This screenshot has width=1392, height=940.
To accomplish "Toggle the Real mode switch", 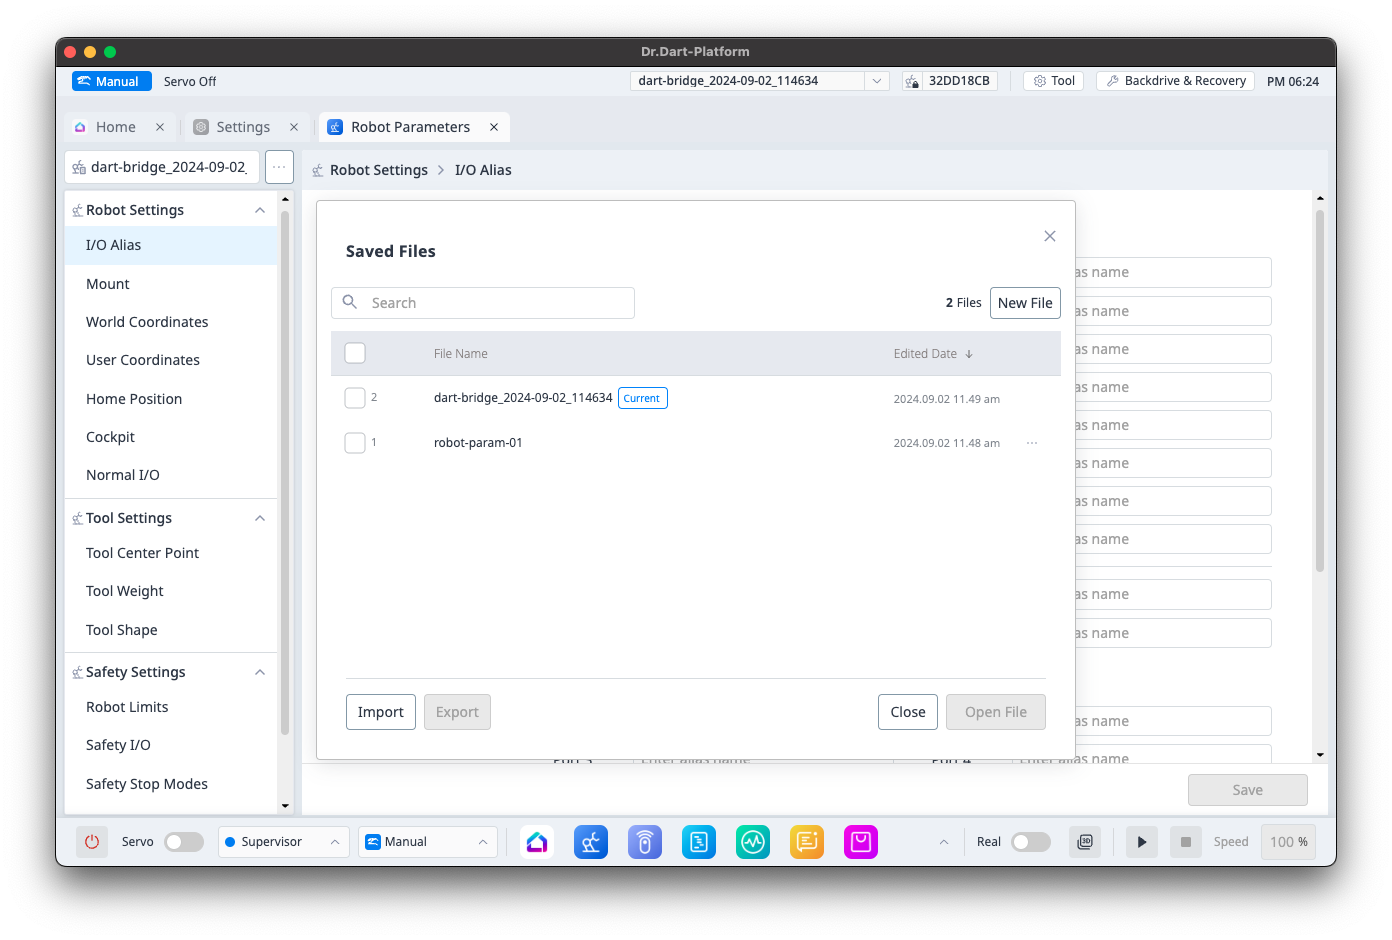I will (1030, 842).
